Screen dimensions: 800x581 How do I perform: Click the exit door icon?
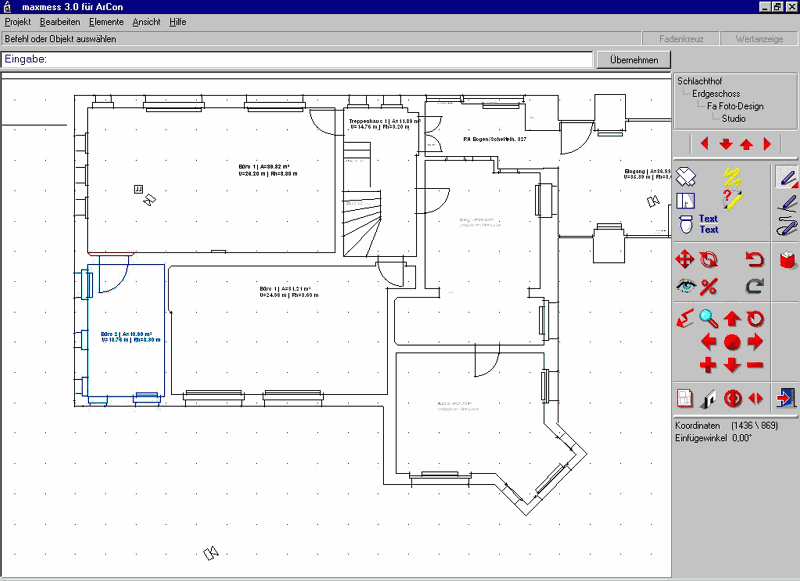pyautogui.click(x=787, y=397)
